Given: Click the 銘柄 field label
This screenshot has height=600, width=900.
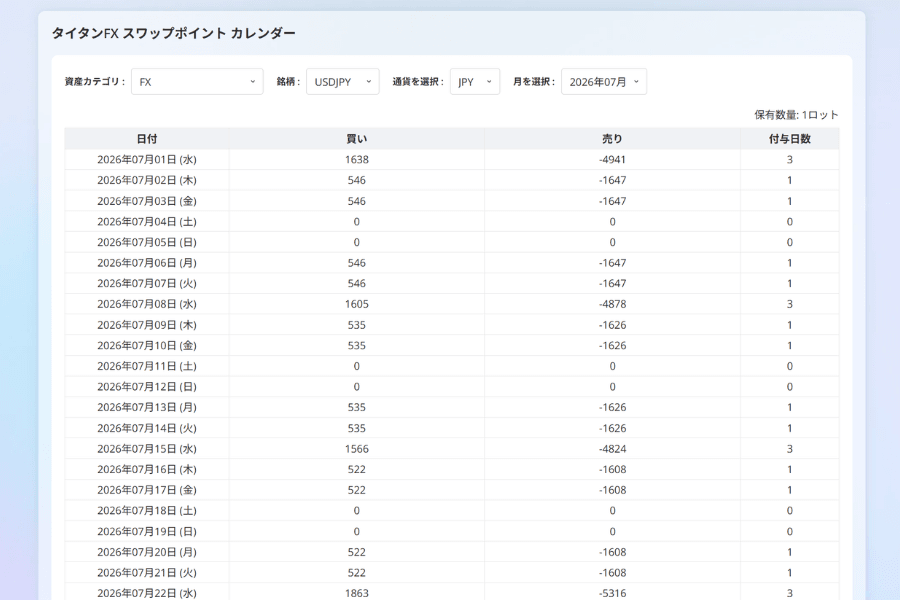Looking at the screenshot, I should tap(288, 82).
